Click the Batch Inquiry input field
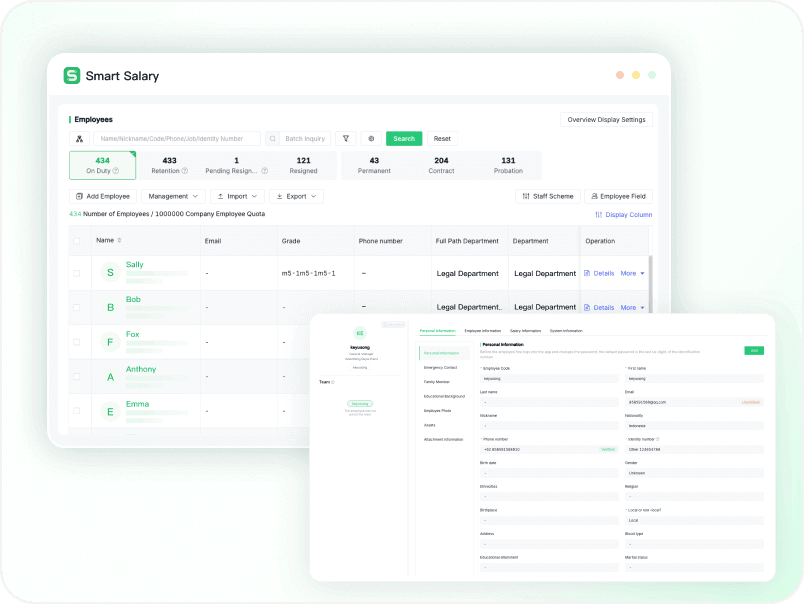This screenshot has height=604, width=804. tap(305, 138)
